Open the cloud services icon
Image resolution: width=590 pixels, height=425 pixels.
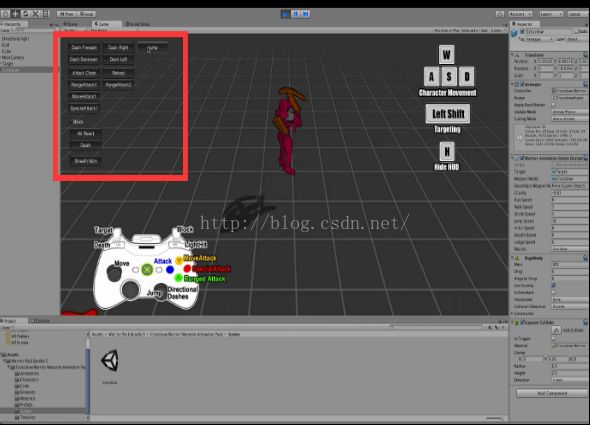[500, 14]
